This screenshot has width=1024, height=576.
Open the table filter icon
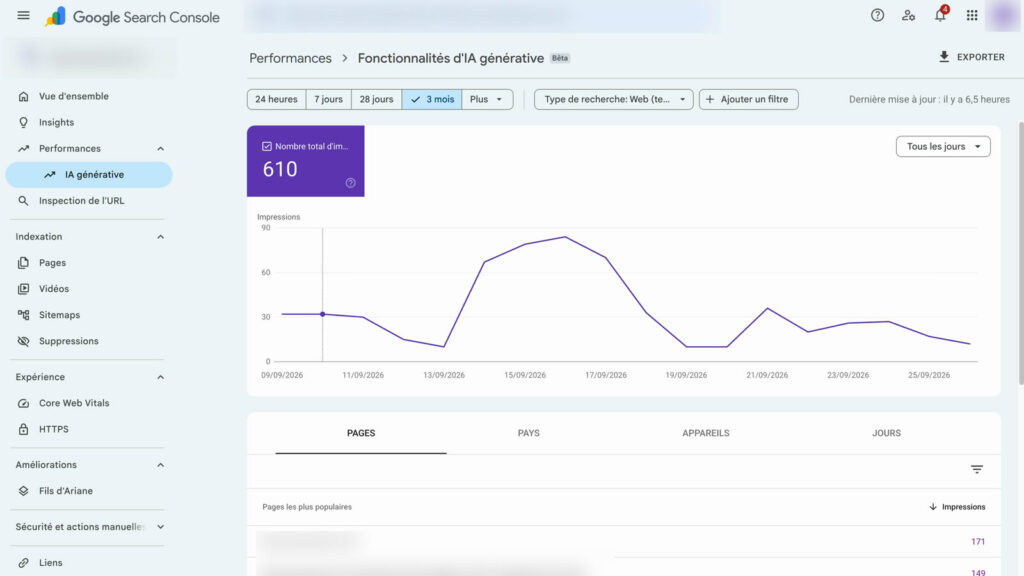tap(976, 470)
